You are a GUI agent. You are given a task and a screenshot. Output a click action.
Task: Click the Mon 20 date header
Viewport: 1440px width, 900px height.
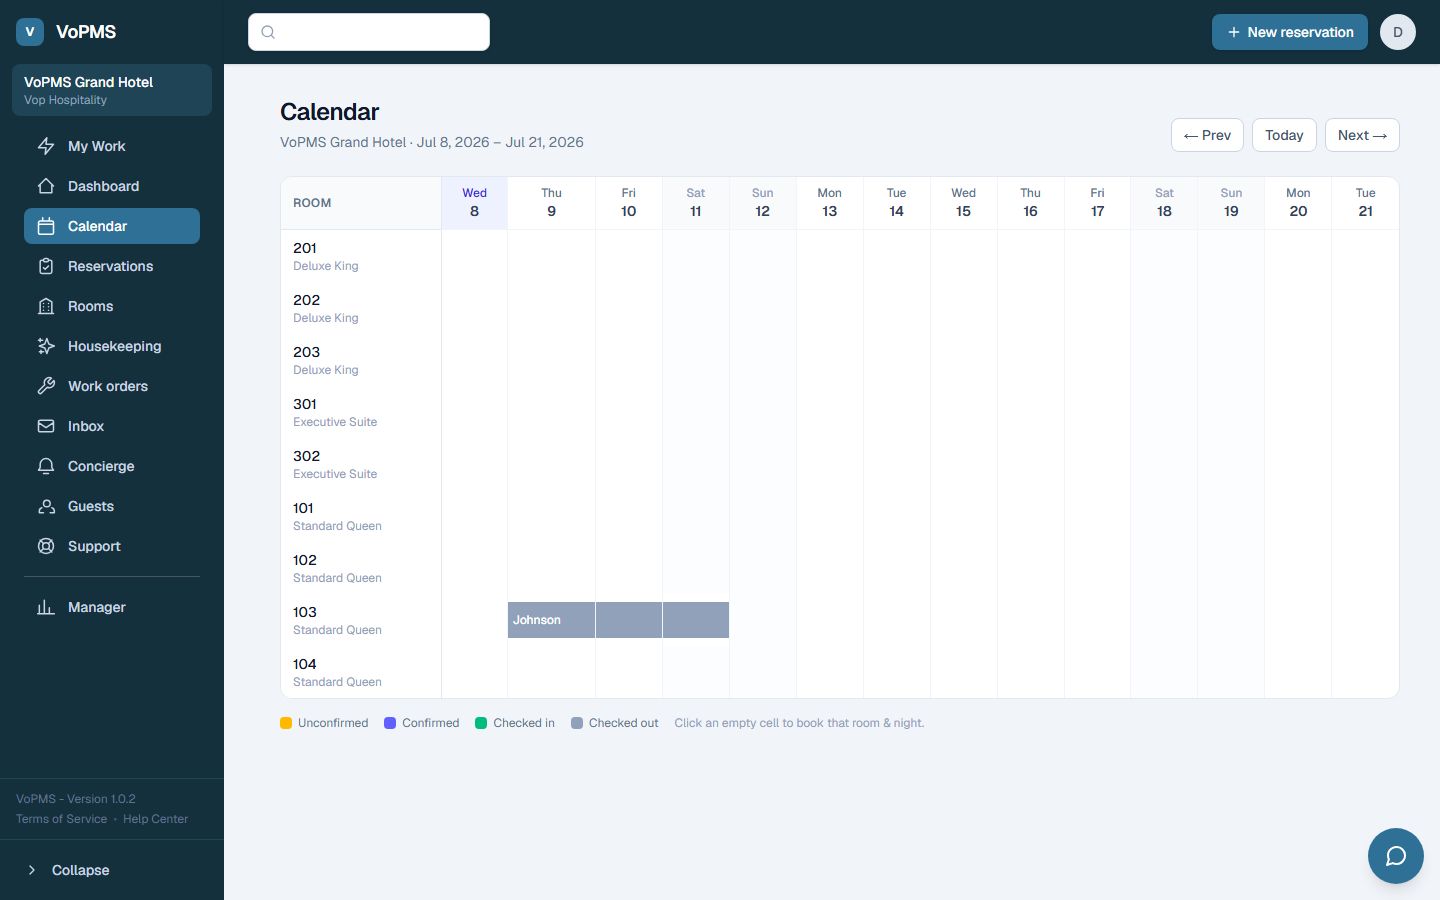coord(1299,203)
